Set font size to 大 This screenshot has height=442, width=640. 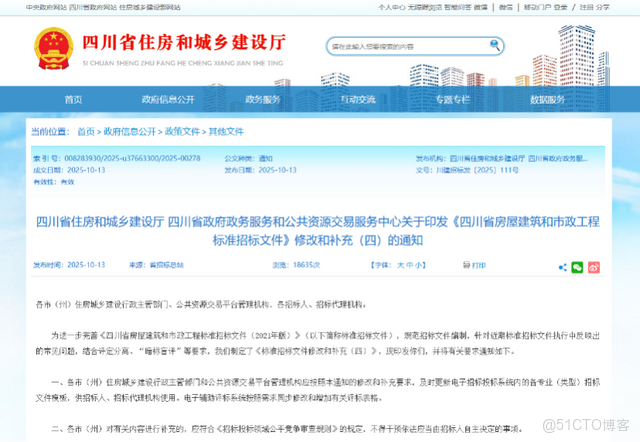pyautogui.click(x=400, y=265)
